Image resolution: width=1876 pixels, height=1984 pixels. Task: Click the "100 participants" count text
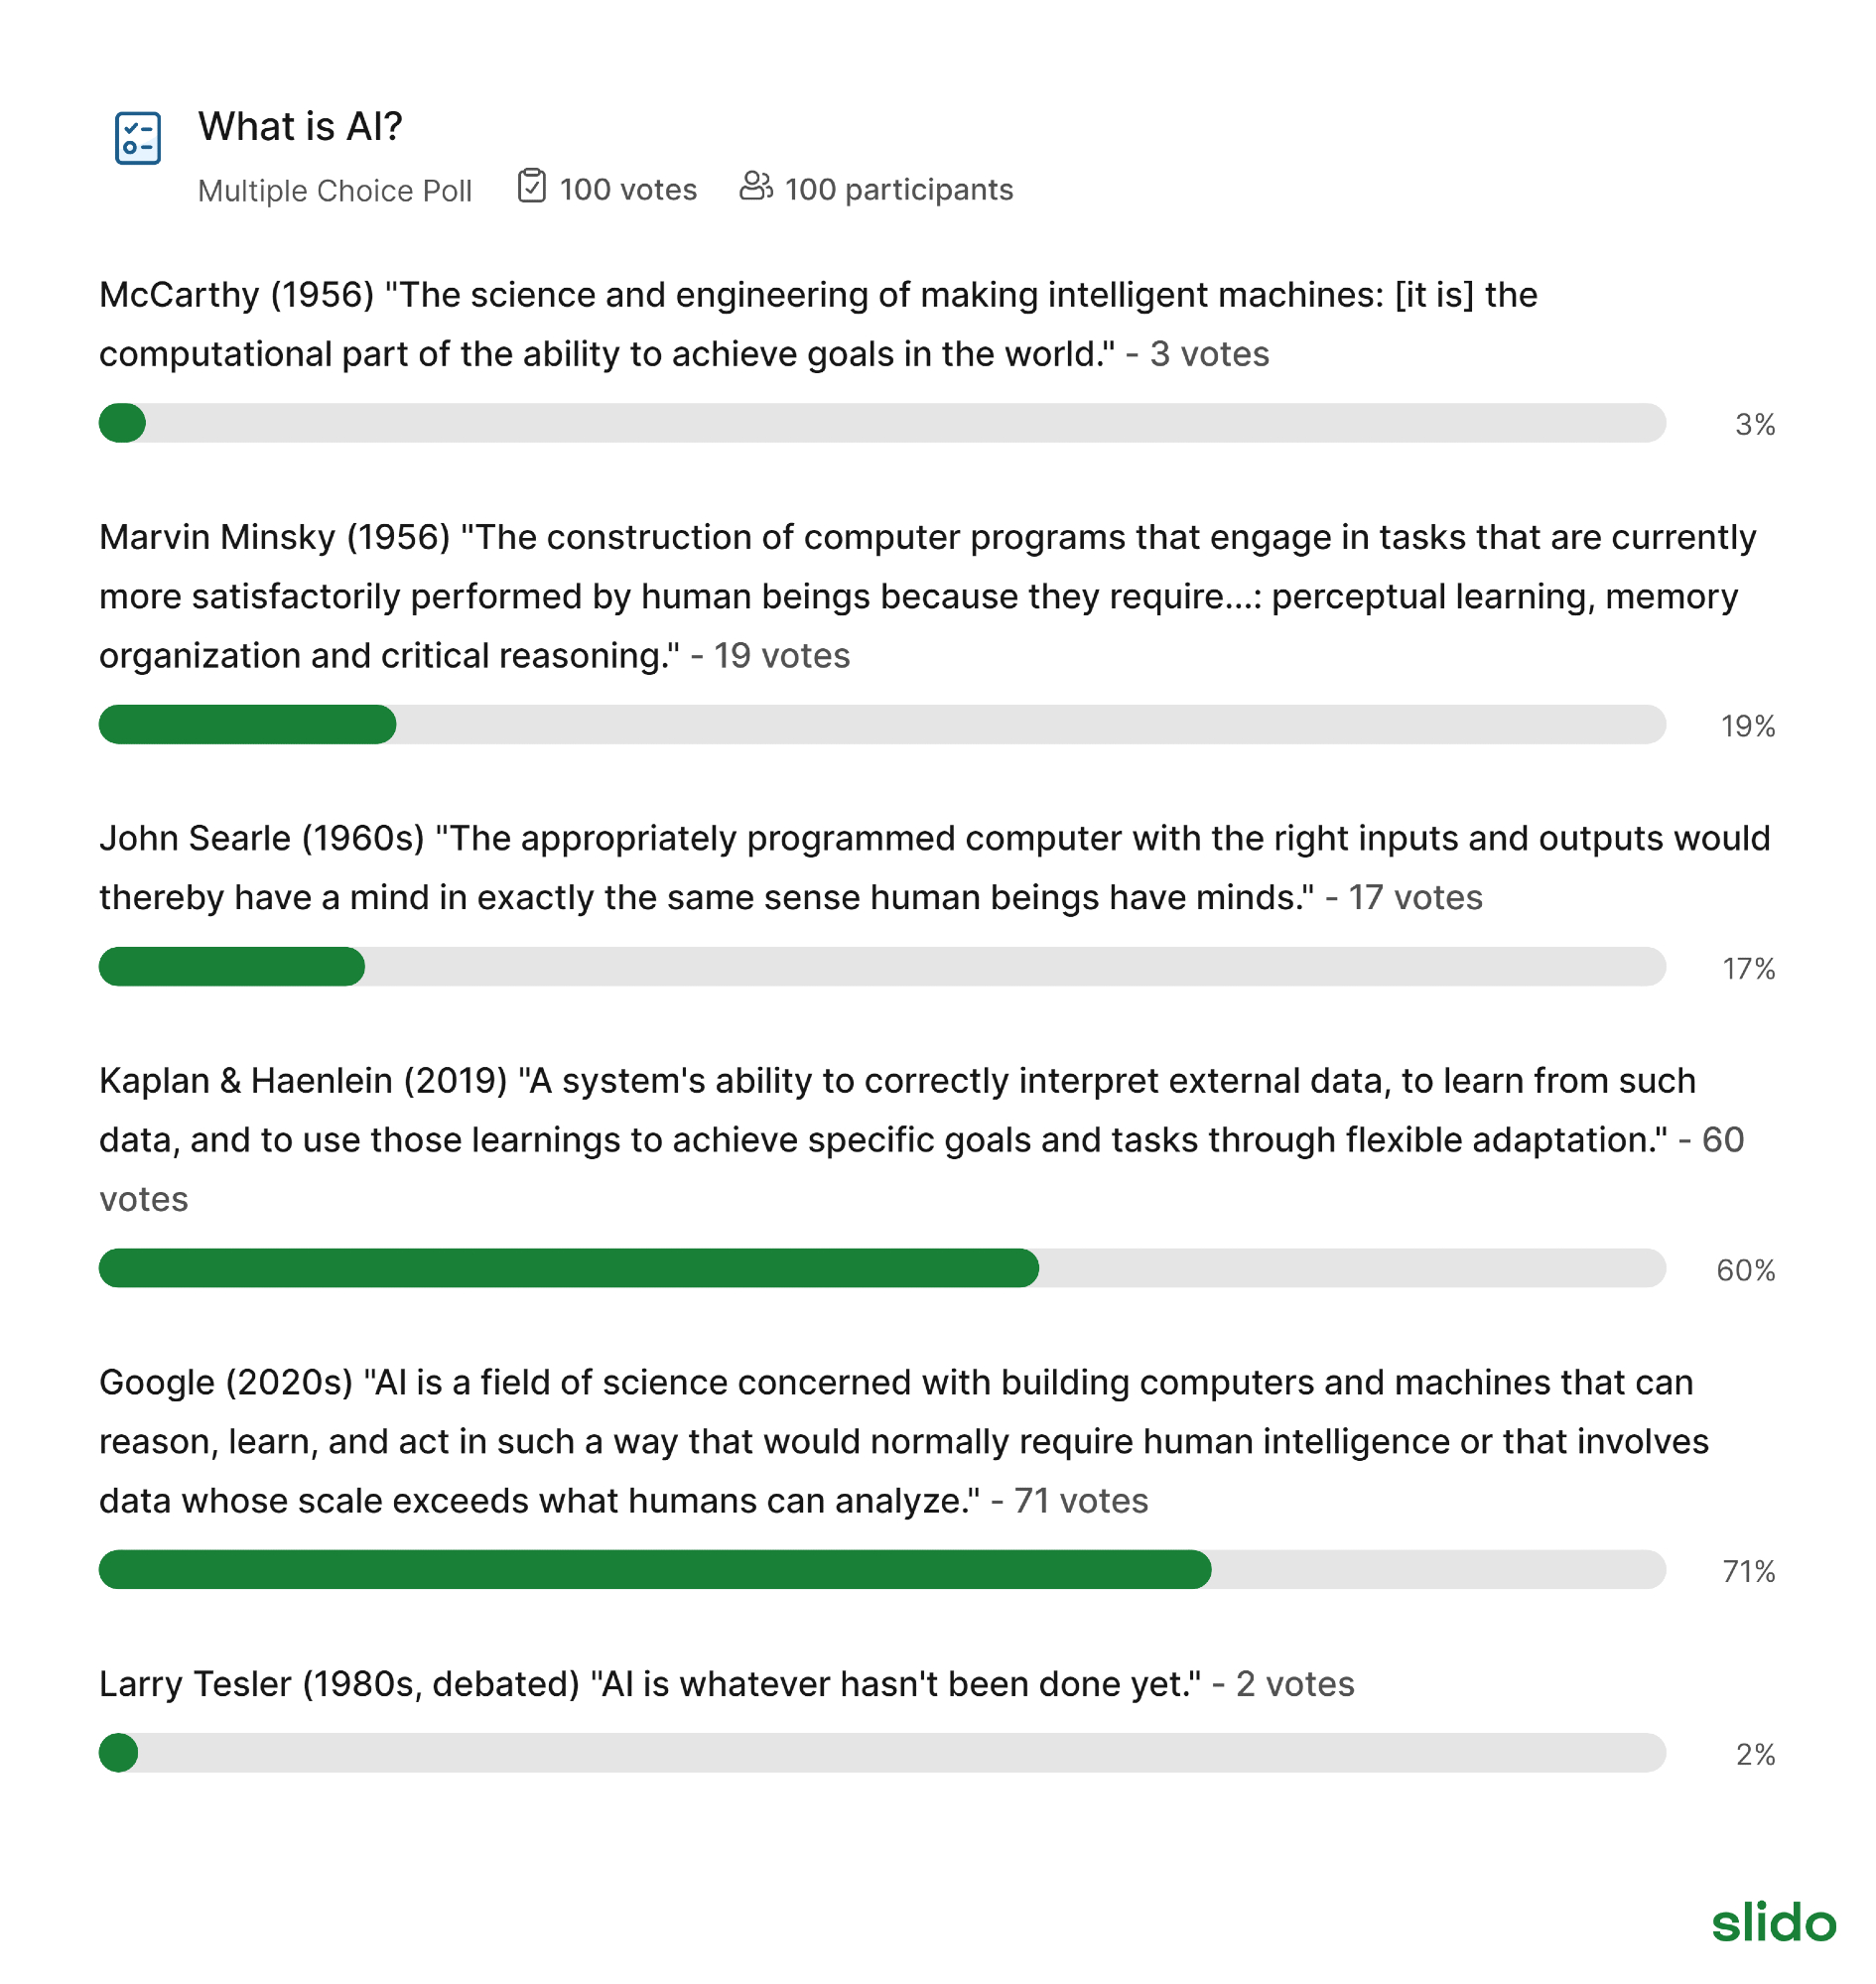898,190
